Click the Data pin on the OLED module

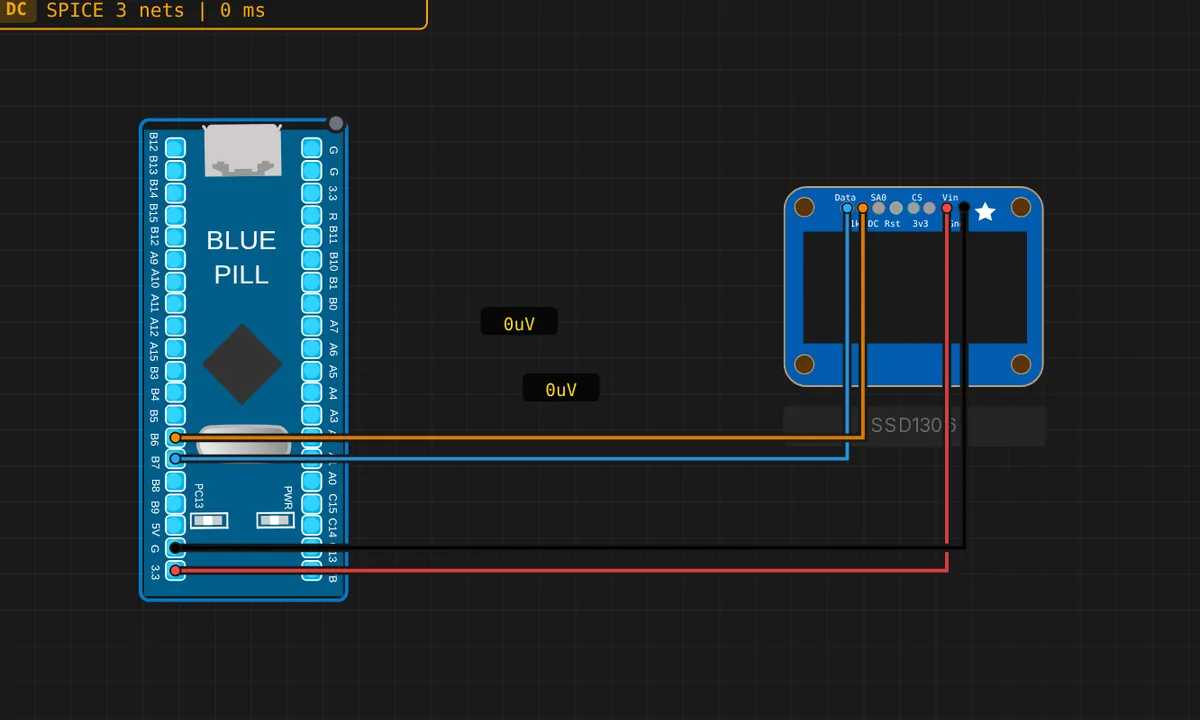tap(847, 208)
